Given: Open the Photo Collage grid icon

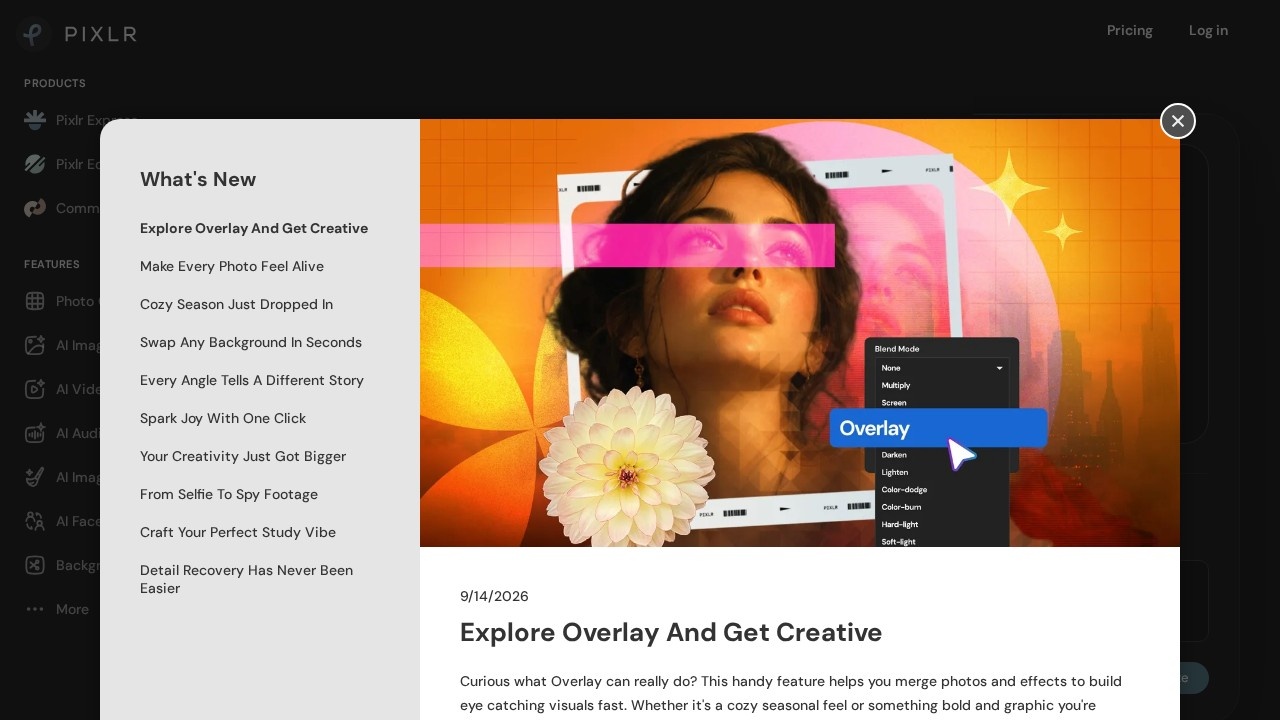Looking at the screenshot, I should coord(35,301).
